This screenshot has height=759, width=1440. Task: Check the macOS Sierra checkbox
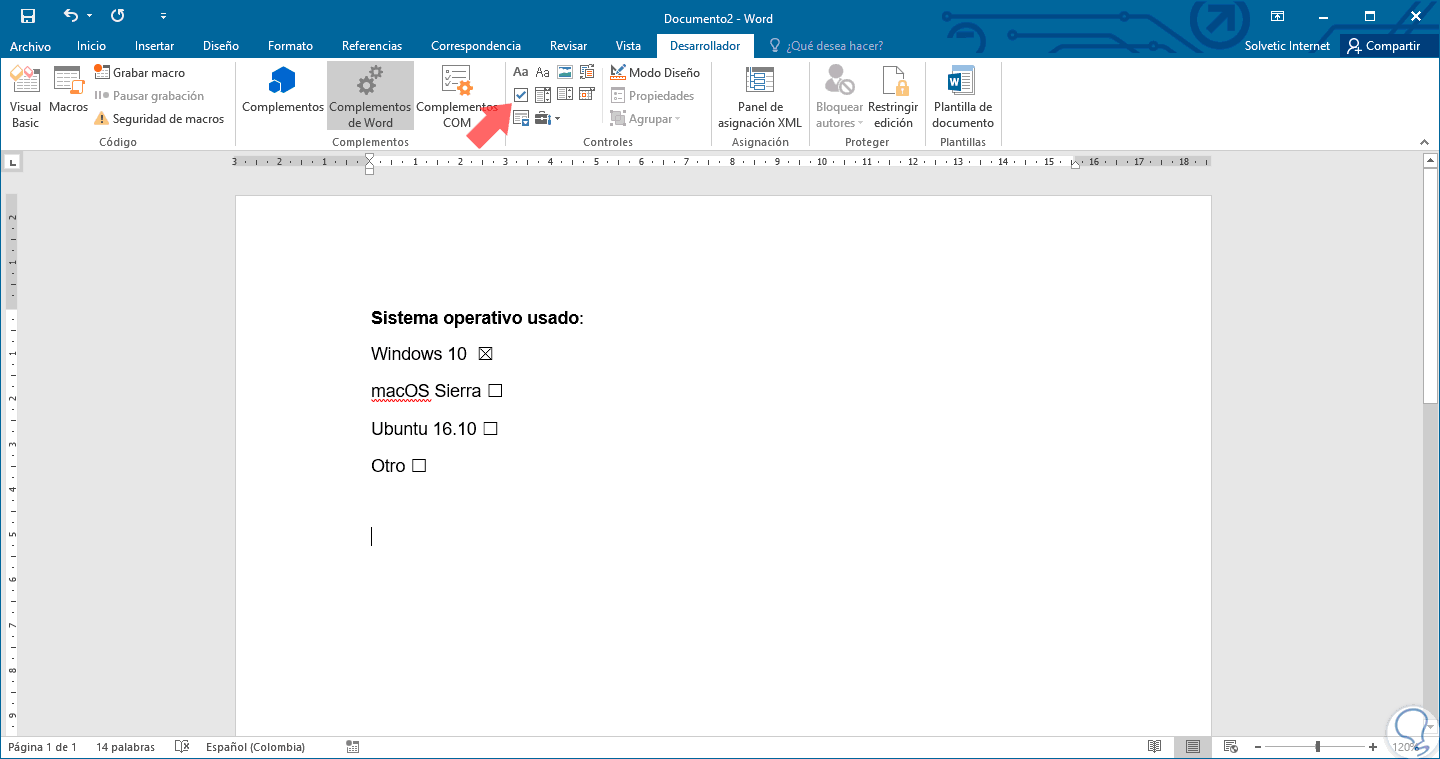(x=495, y=391)
